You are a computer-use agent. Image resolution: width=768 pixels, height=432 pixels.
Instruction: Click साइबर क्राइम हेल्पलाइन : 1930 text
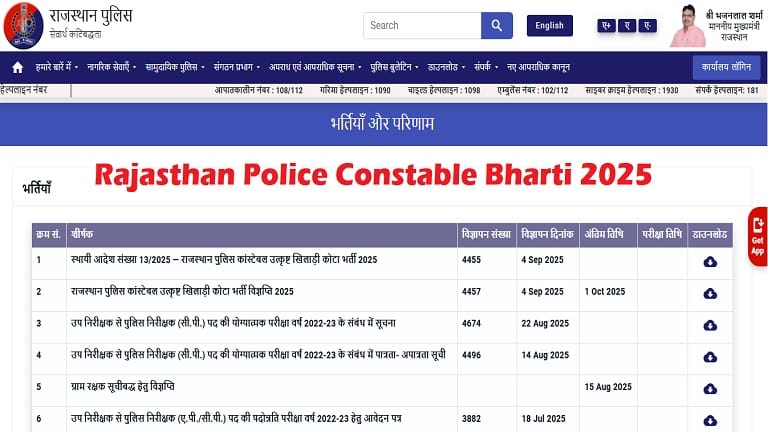pos(632,91)
